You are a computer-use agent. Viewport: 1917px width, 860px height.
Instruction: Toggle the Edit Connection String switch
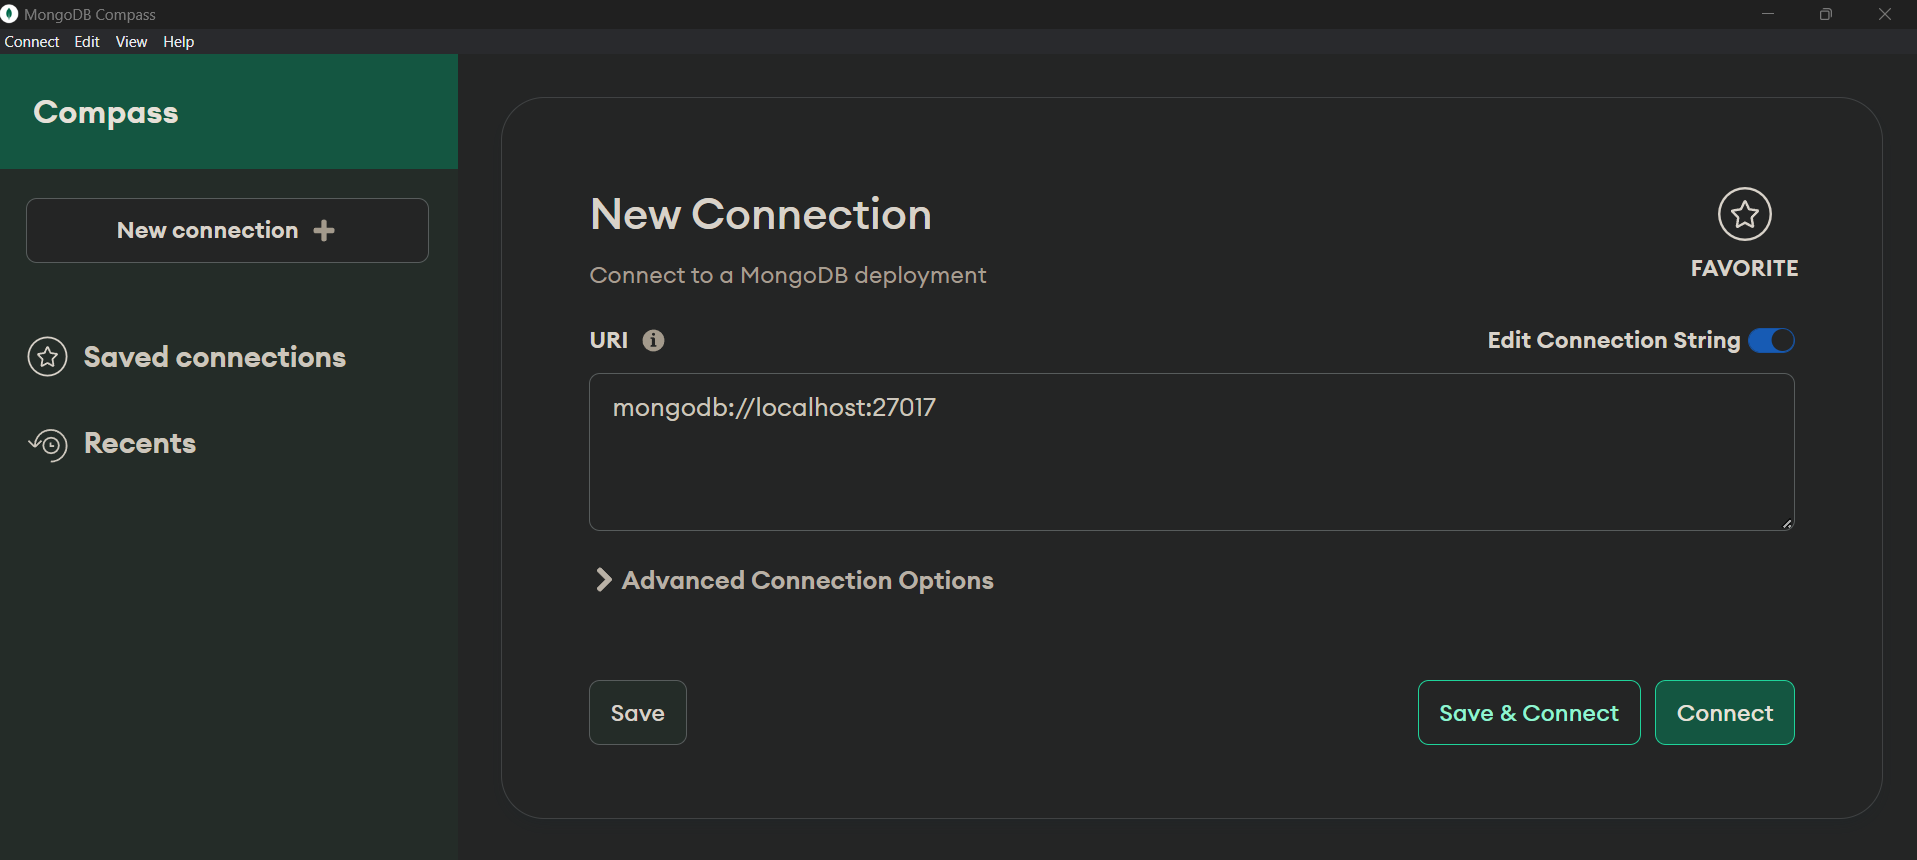pyautogui.click(x=1771, y=340)
